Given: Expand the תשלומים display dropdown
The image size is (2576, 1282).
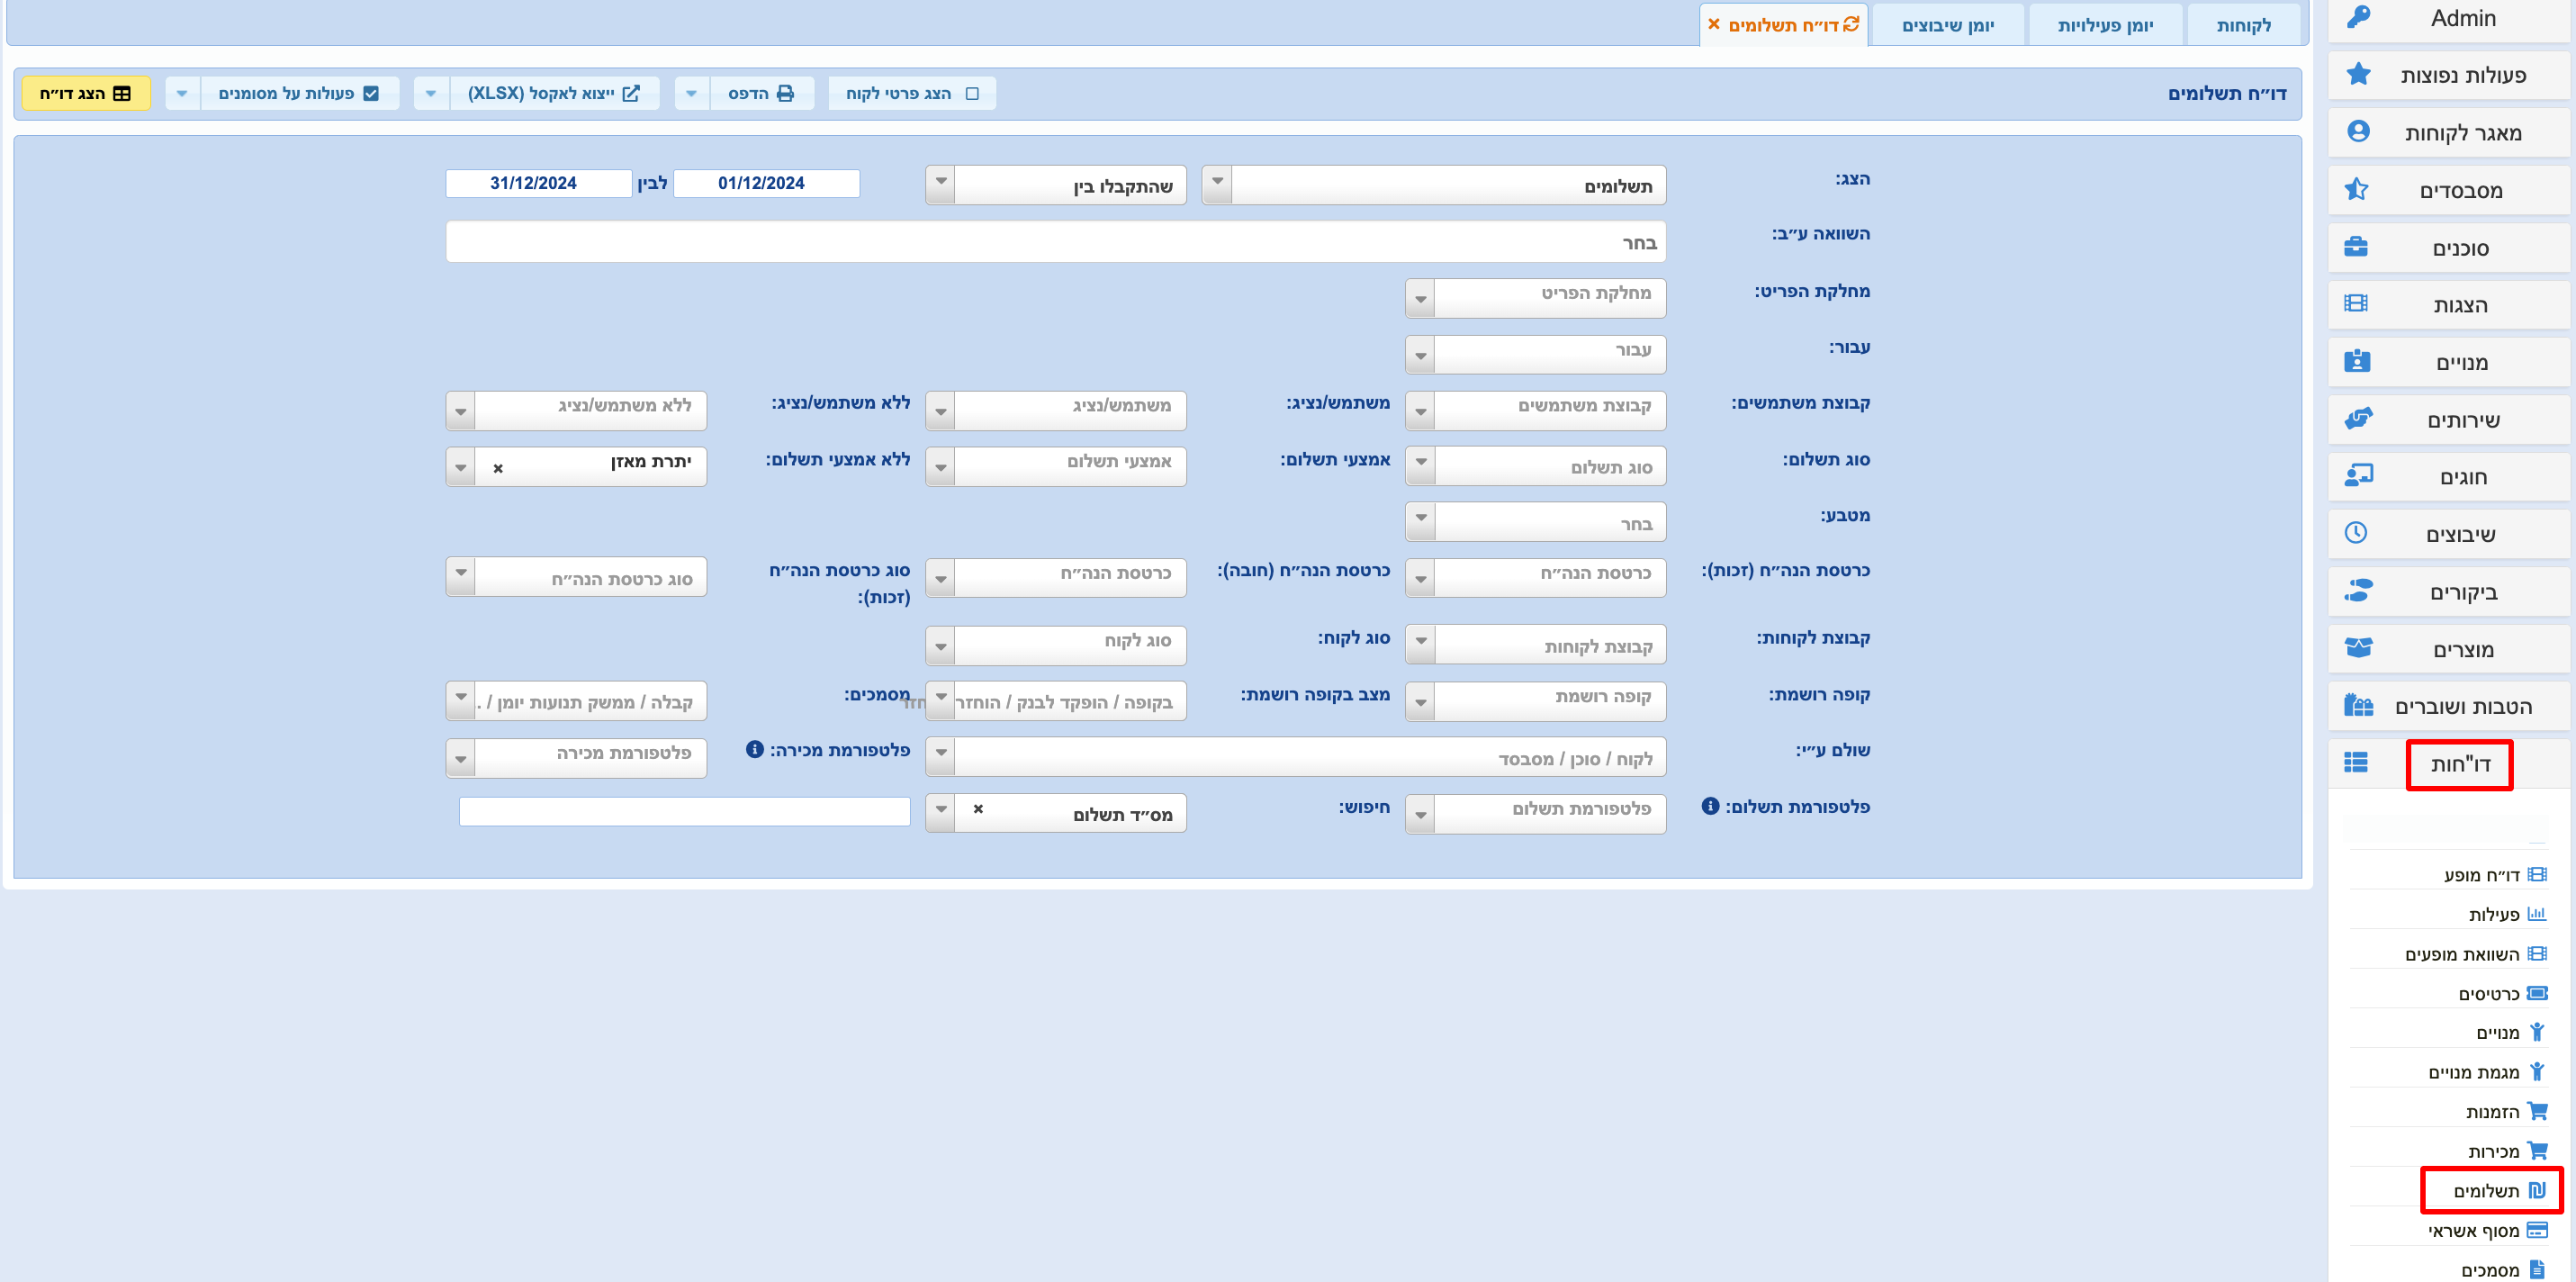Looking at the screenshot, I should [1217, 185].
